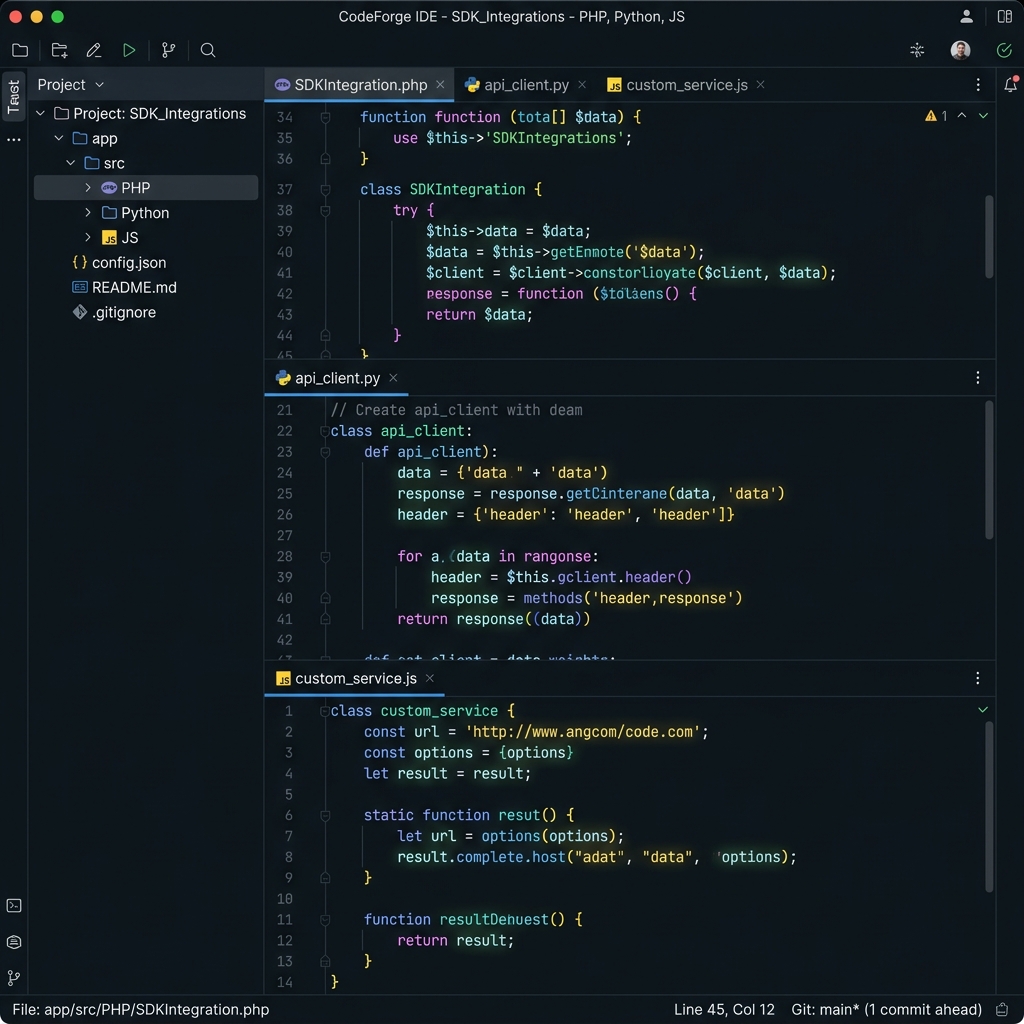Open the AI sparkle icon in the toolbar

(917, 50)
